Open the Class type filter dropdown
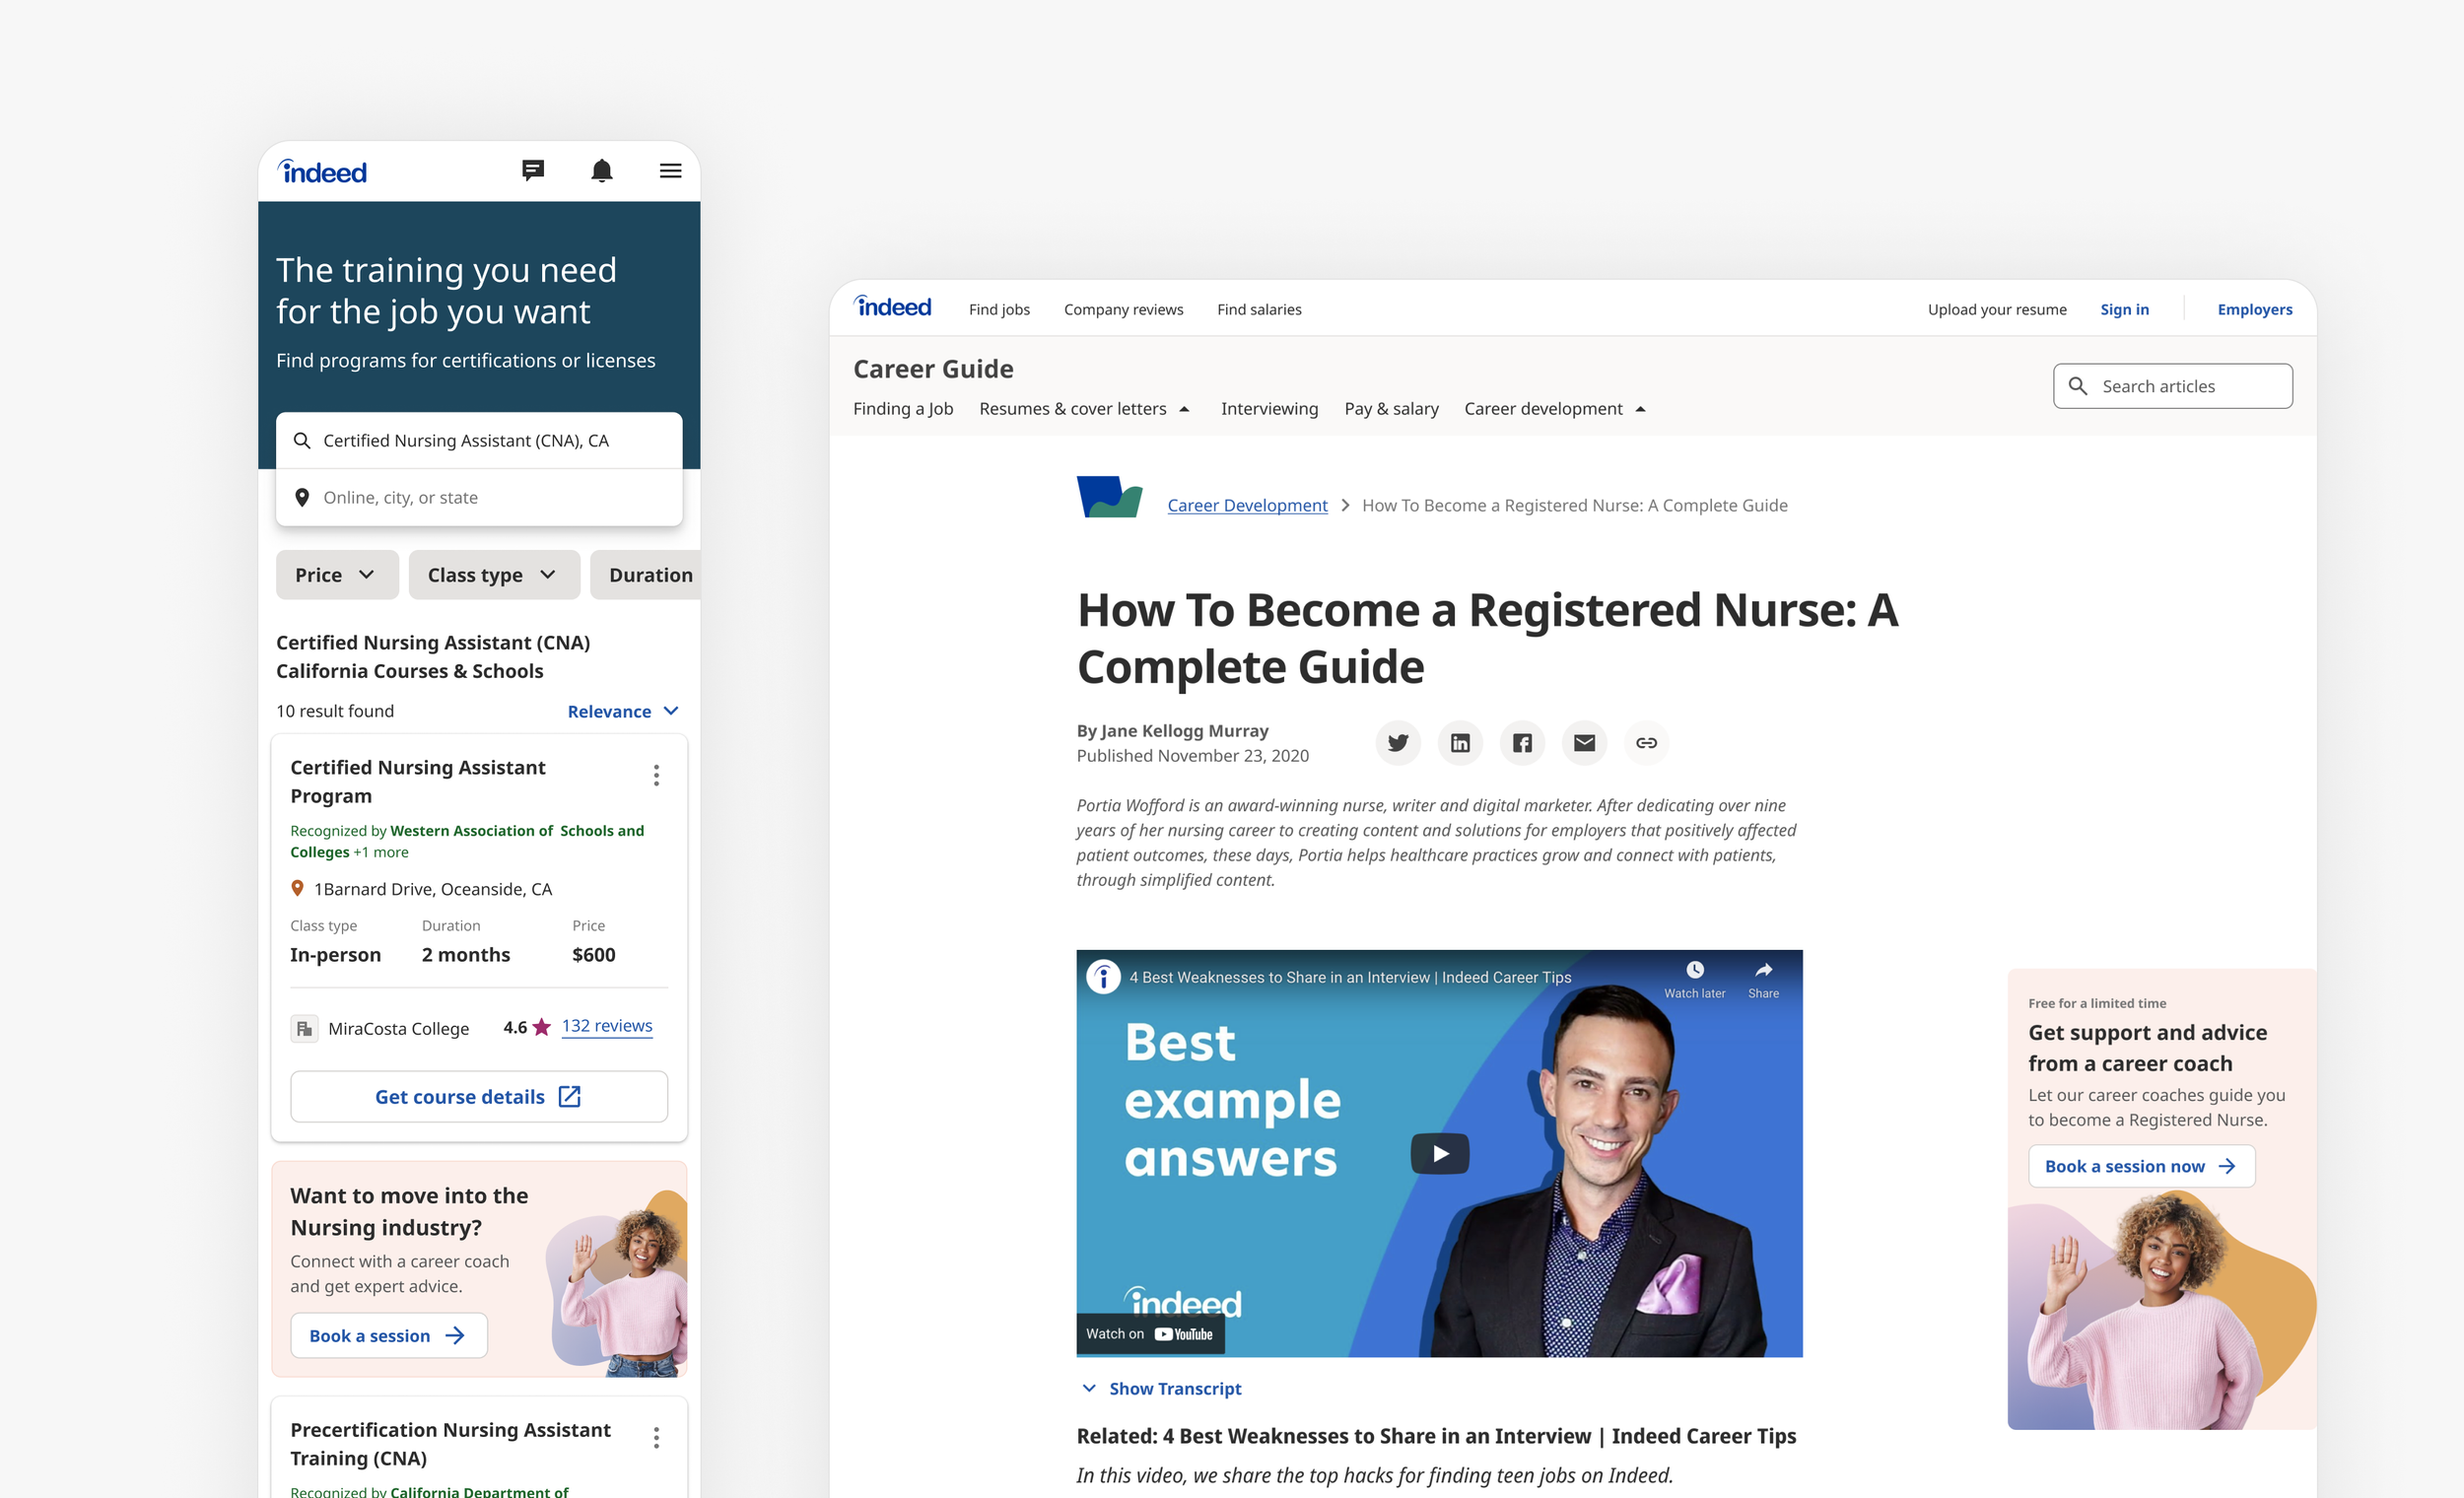 (x=493, y=575)
